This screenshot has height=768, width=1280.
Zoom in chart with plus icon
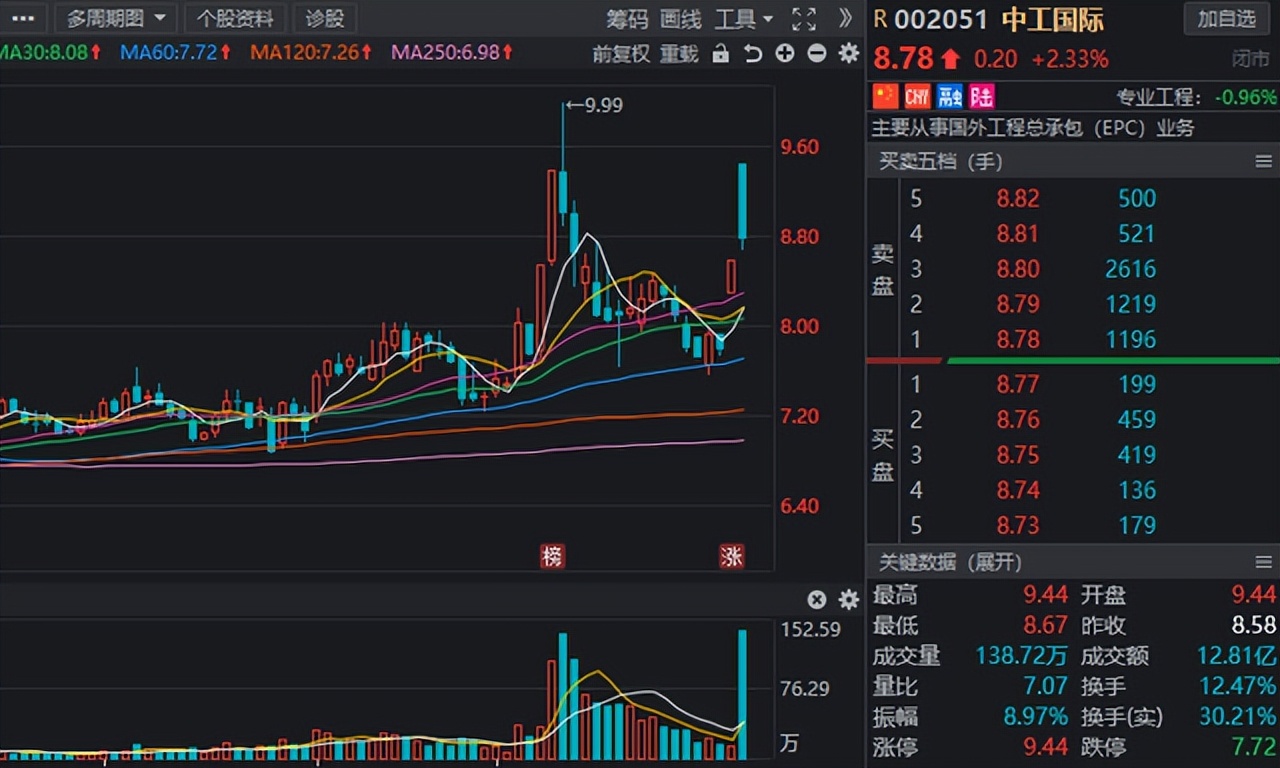click(x=785, y=54)
